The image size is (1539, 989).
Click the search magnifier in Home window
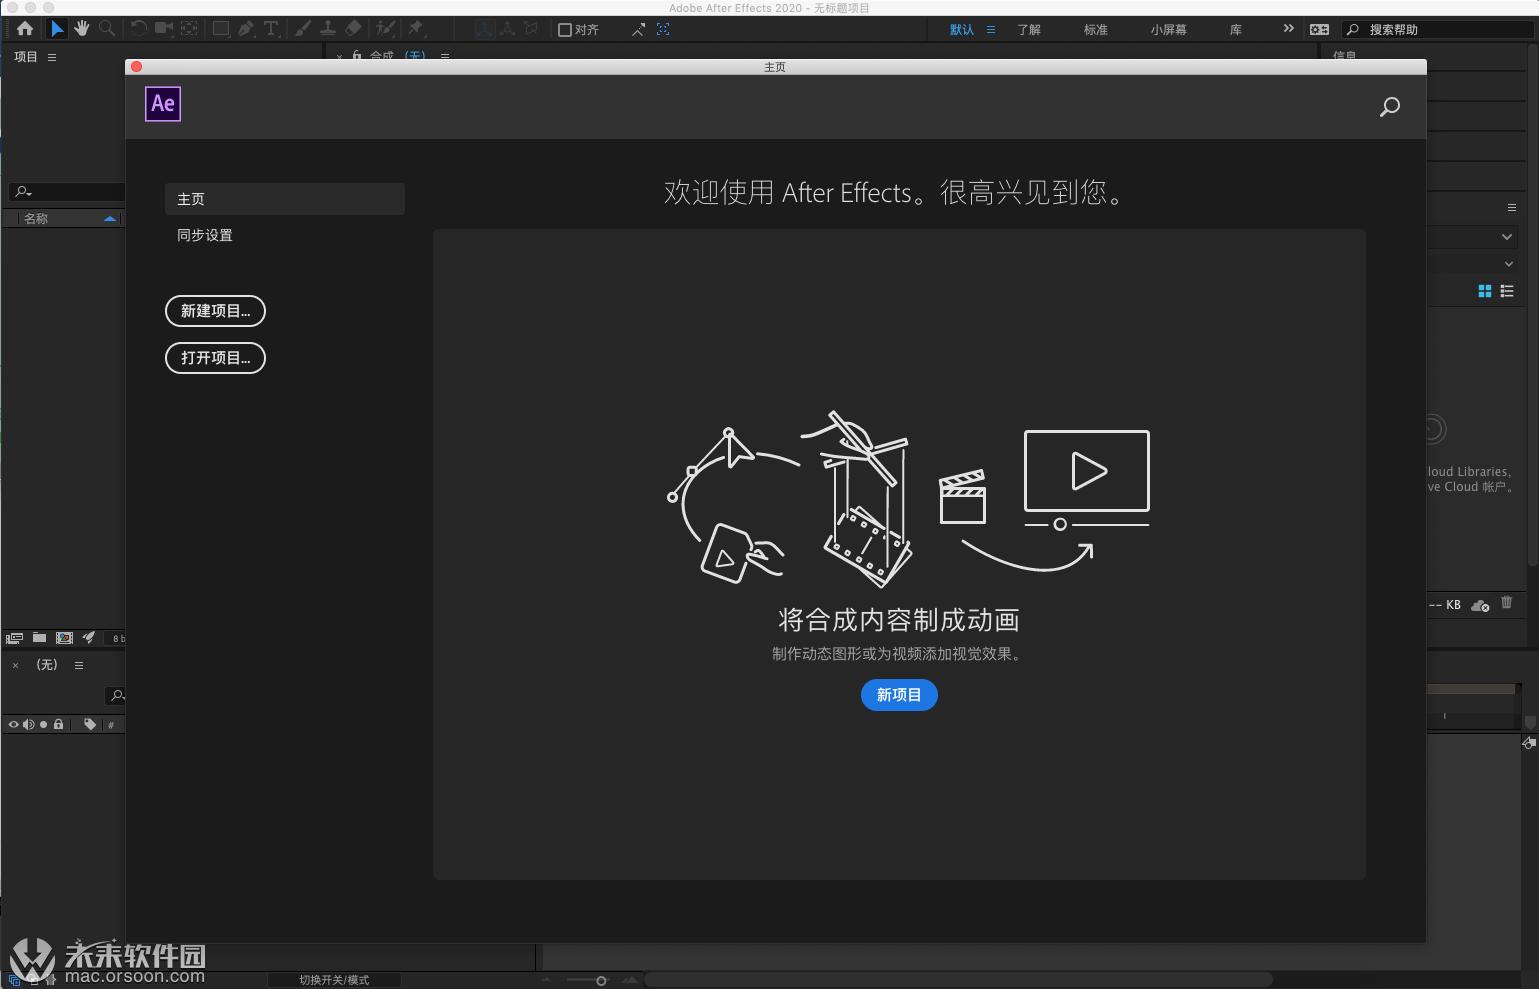tap(1390, 106)
